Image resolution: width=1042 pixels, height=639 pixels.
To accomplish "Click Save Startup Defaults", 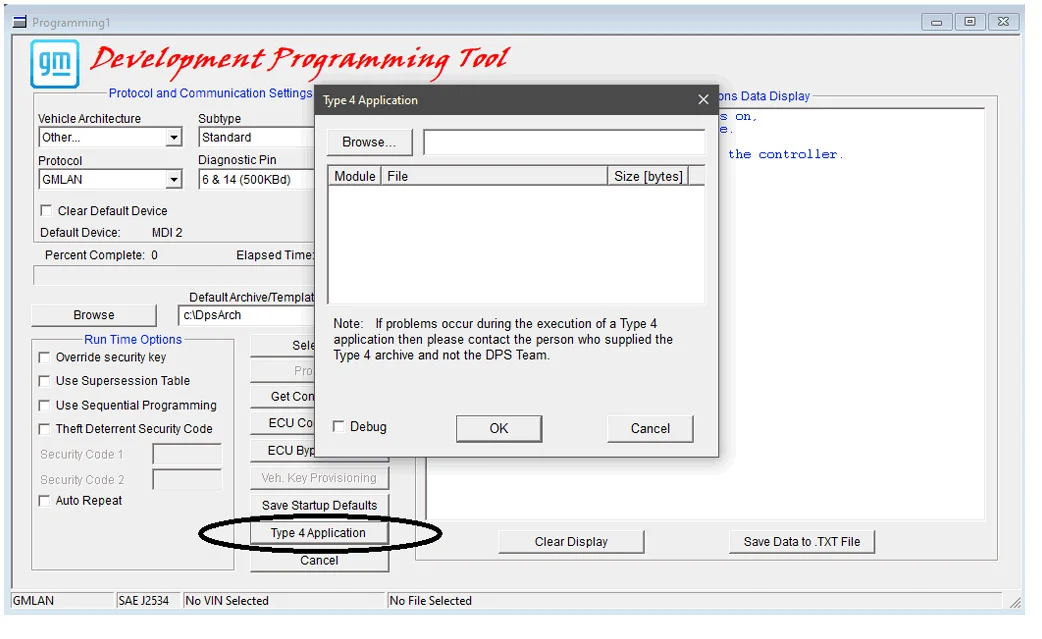I will point(319,505).
